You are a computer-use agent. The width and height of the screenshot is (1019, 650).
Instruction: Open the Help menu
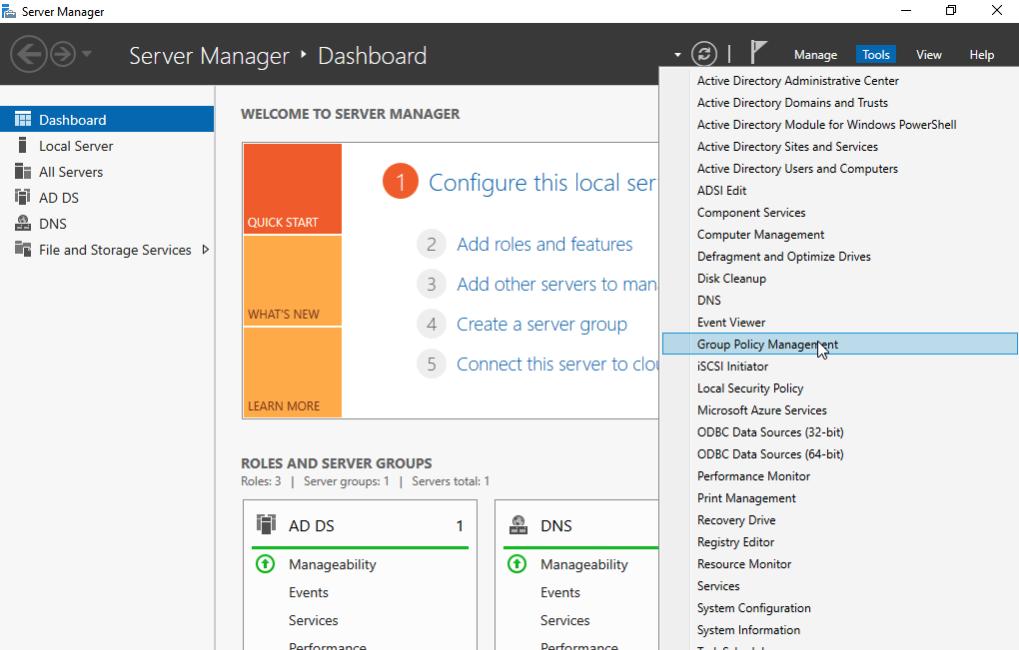click(x=981, y=55)
